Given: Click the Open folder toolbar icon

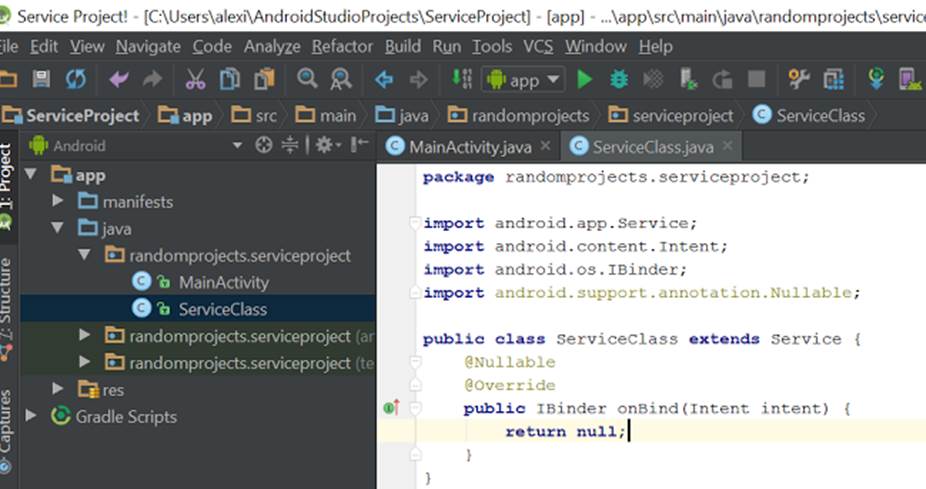Looking at the screenshot, I should [x=8, y=79].
